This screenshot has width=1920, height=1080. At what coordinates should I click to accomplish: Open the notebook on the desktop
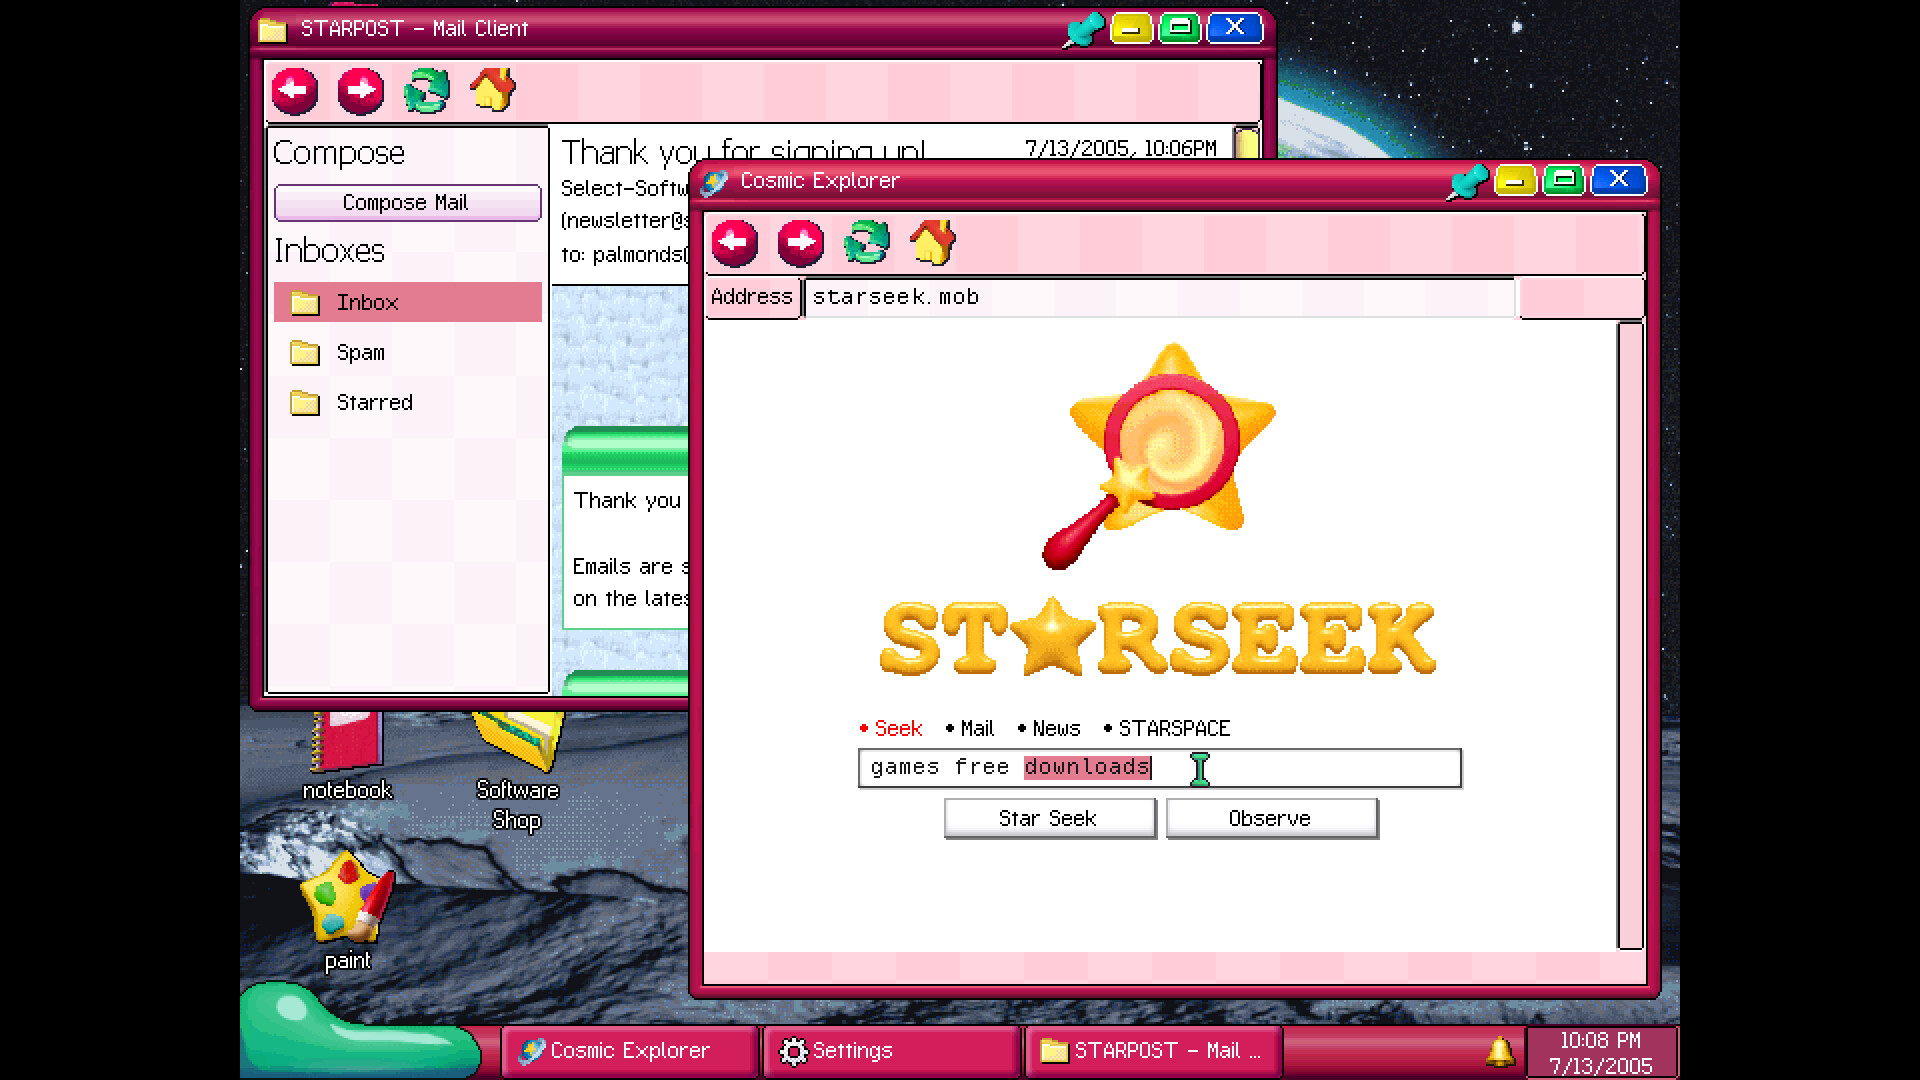pyautogui.click(x=346, y=740)
